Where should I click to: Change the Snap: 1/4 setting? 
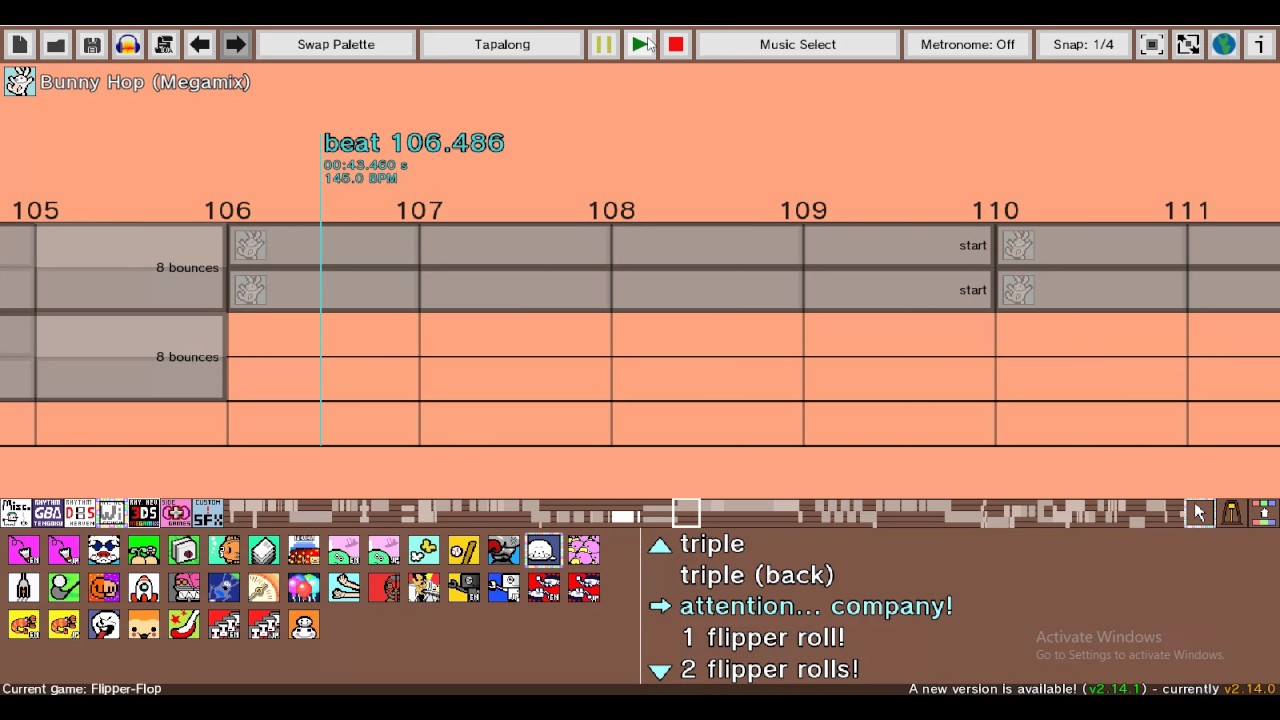click(x=1083, y=44)
